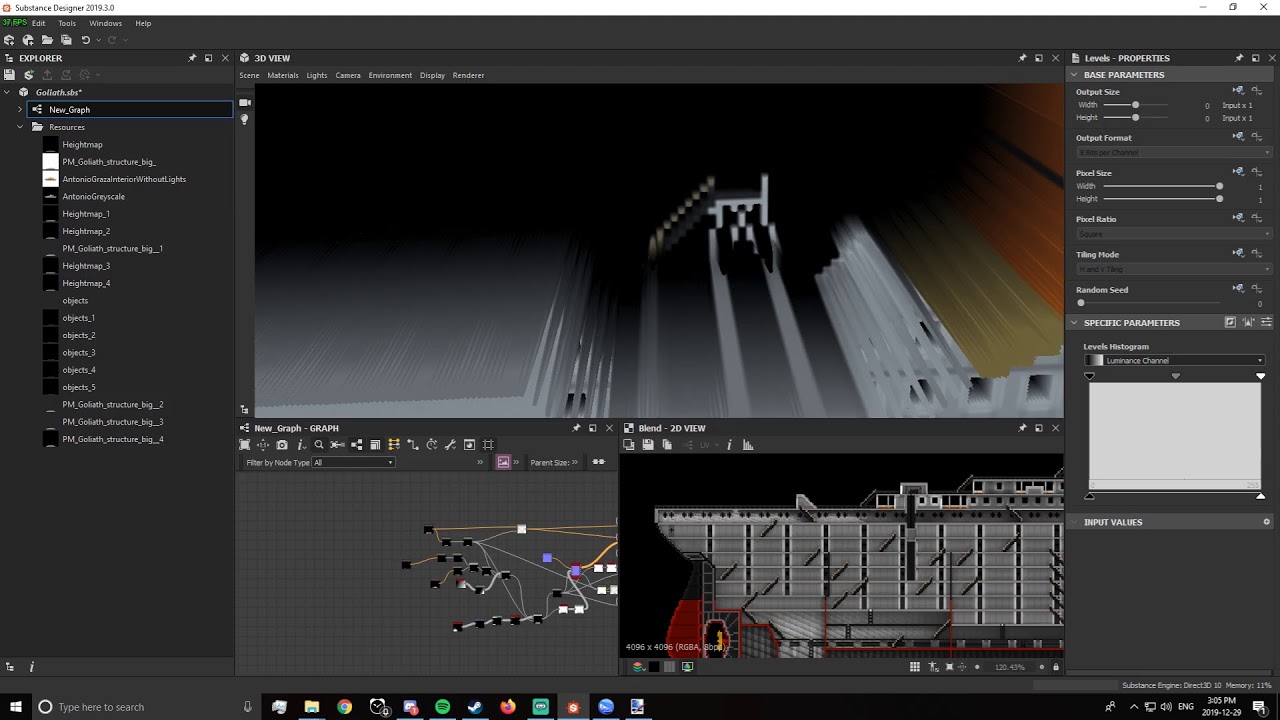Open histogram in 2D view toolbar
Viewport: 1280px width, 720px height.
coord(748,445)
